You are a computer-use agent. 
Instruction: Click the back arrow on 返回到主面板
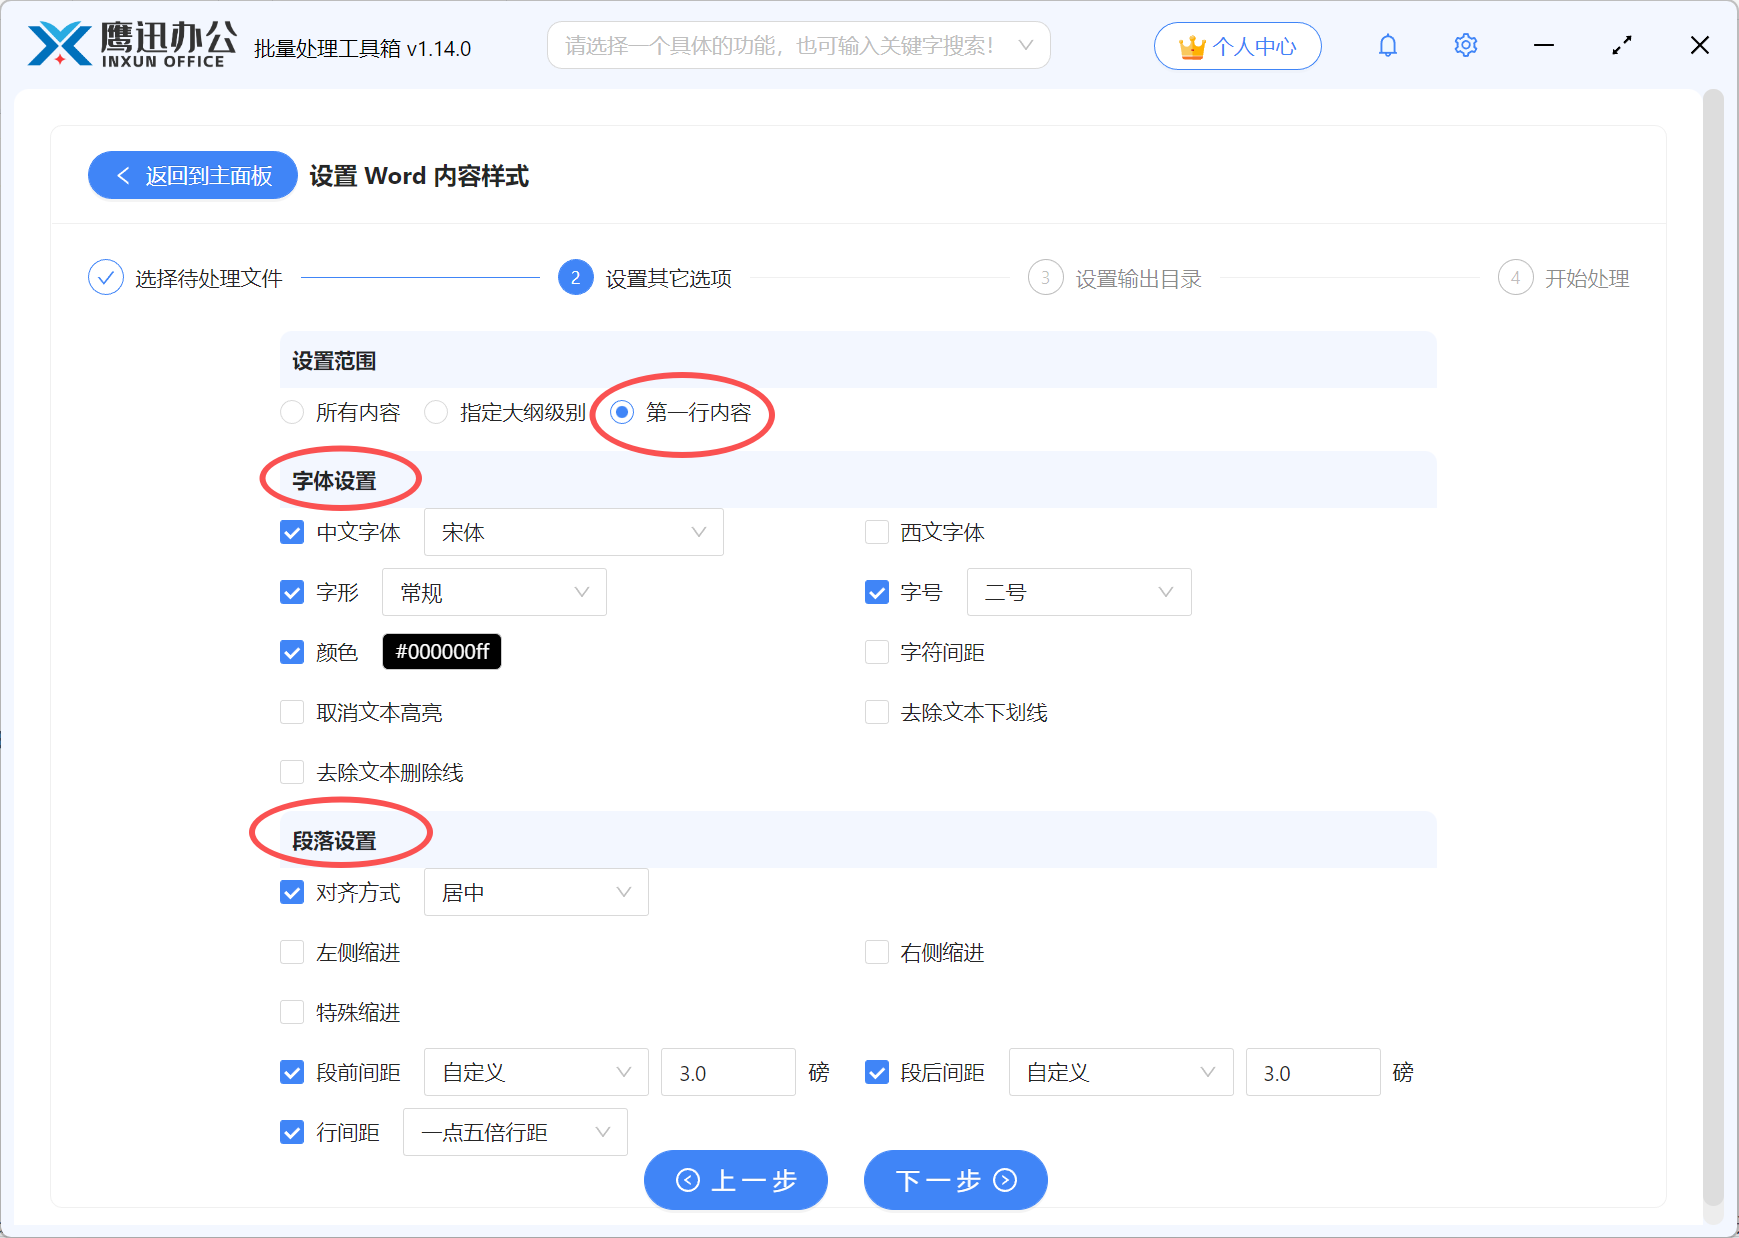pyautogui.click(x=123, y=175)
